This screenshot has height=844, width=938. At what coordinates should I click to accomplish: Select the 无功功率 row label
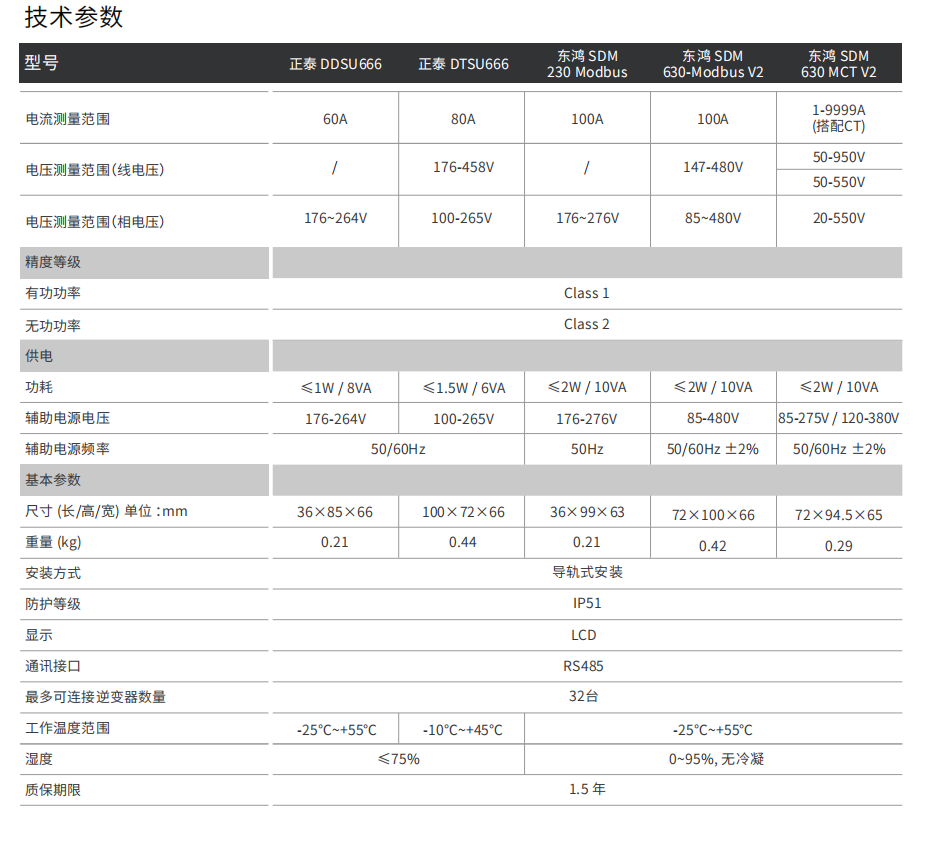[x=53, y=325]
